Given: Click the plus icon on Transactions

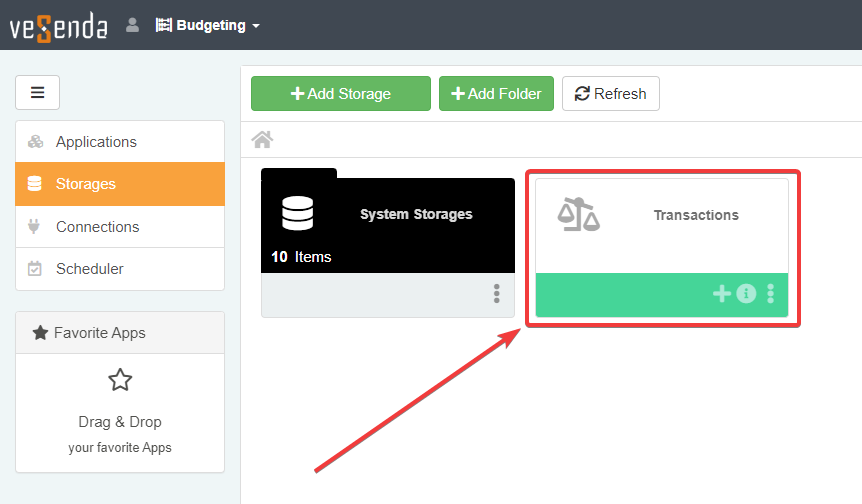Looking at the screenshot, I should coord(721,293).
